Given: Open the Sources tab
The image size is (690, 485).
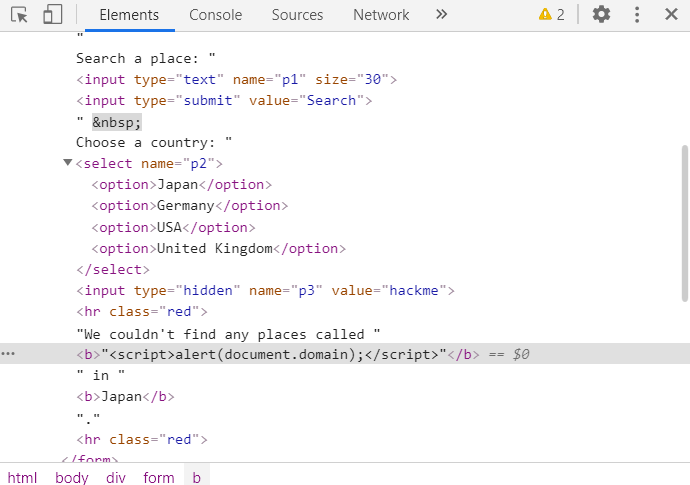Looking at the screenshot, I should tap(297, 15).
